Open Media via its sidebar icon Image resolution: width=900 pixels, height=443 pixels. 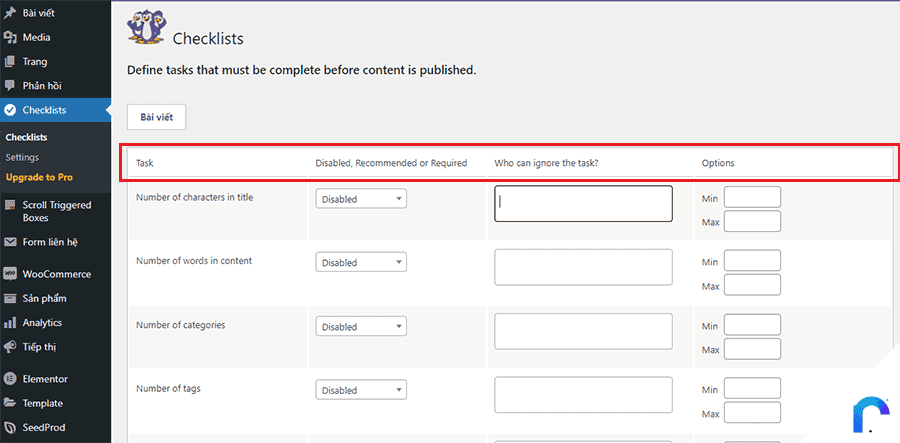click(x=10, y=37)
